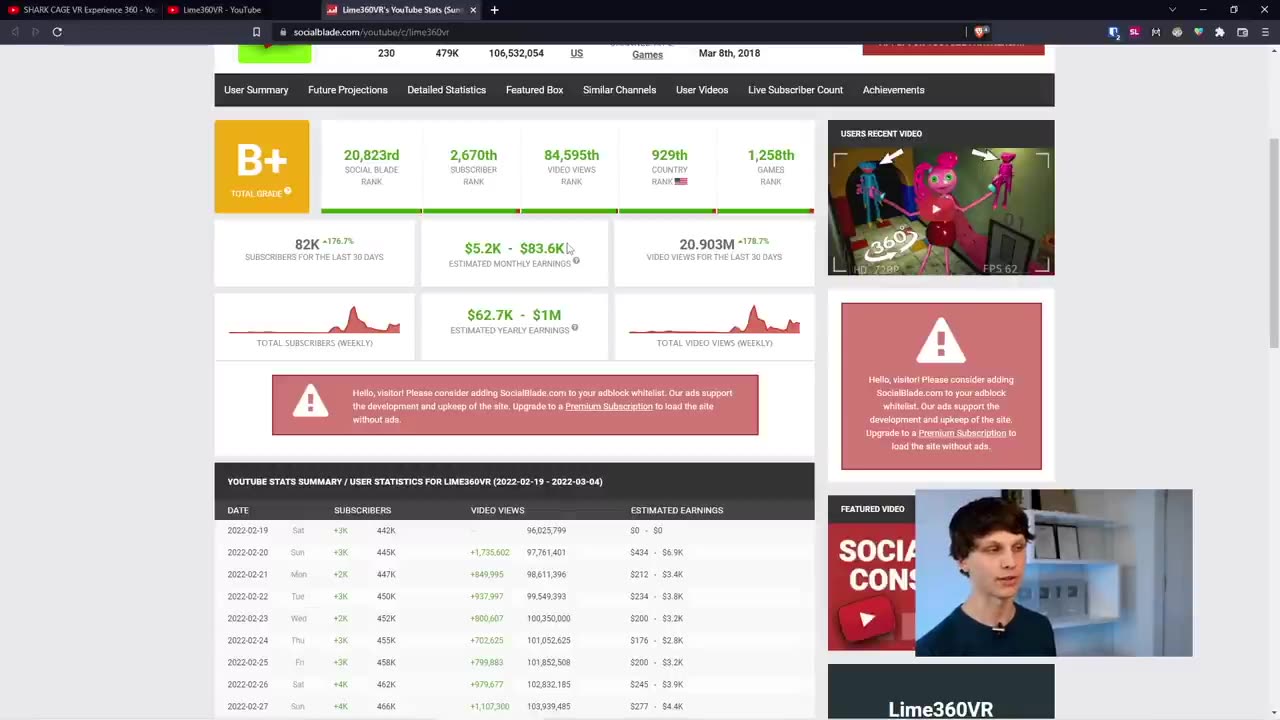
Task: Switch to SHARK CAGE VR Experience tab
Action: click(81, 10)
